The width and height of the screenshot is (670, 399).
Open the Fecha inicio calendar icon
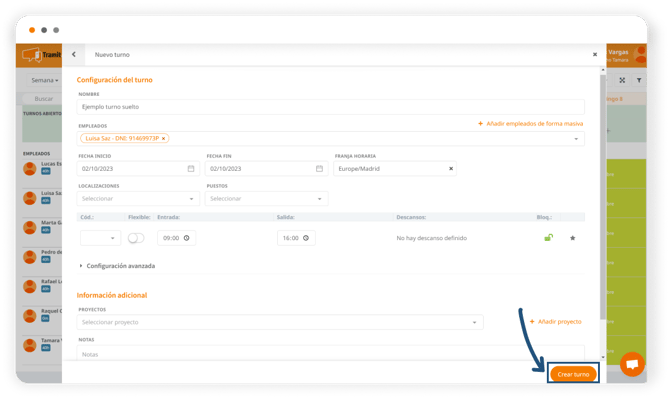[191, 169]
